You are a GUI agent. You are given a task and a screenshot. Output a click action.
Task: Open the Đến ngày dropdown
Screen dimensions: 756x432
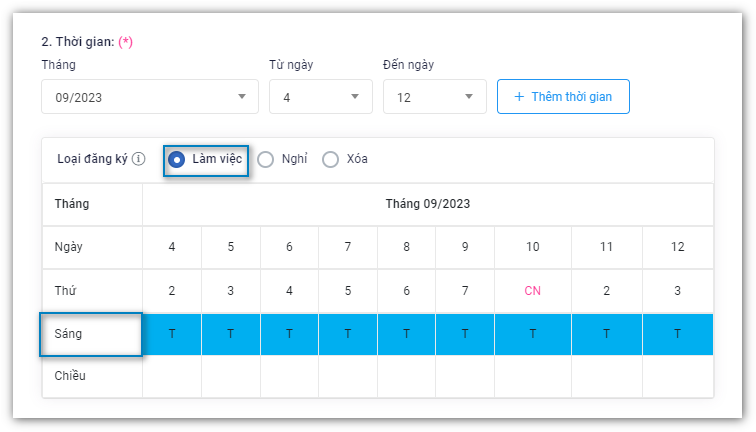pos(434,97)
